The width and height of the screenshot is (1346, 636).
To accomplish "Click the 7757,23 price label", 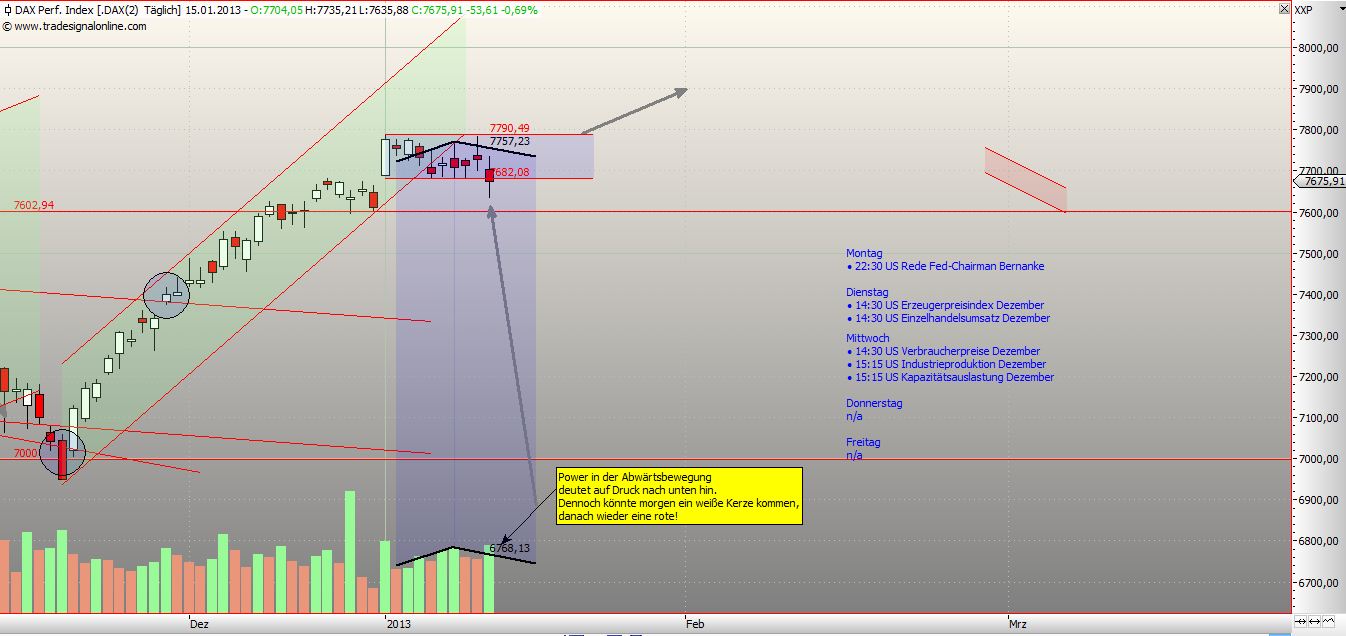I will click(510, 142).
